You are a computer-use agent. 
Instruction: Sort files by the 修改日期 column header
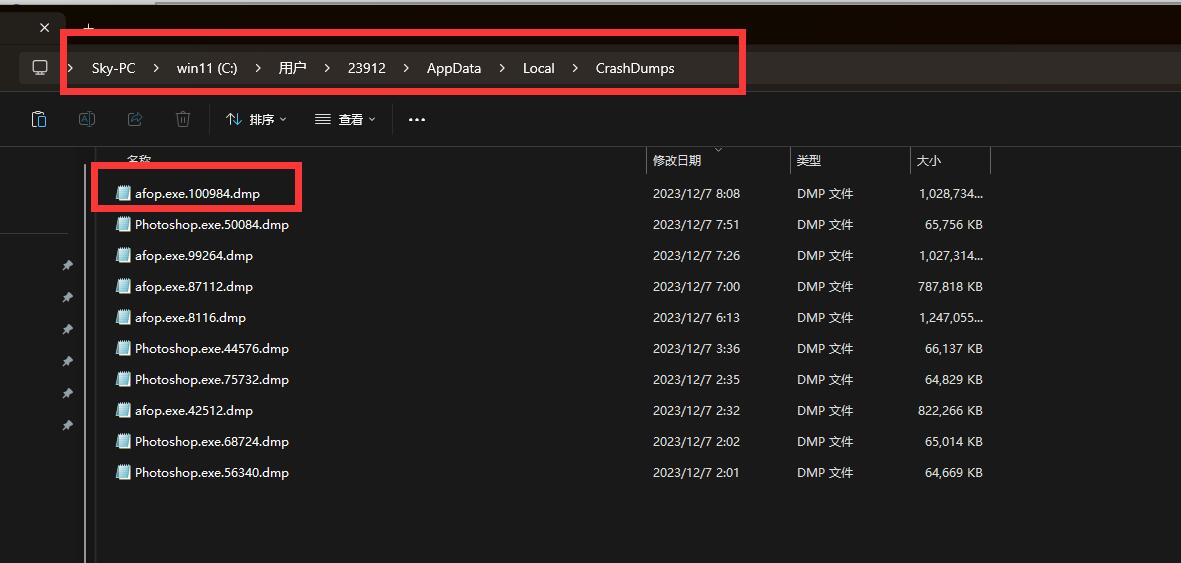coord(677,161)
